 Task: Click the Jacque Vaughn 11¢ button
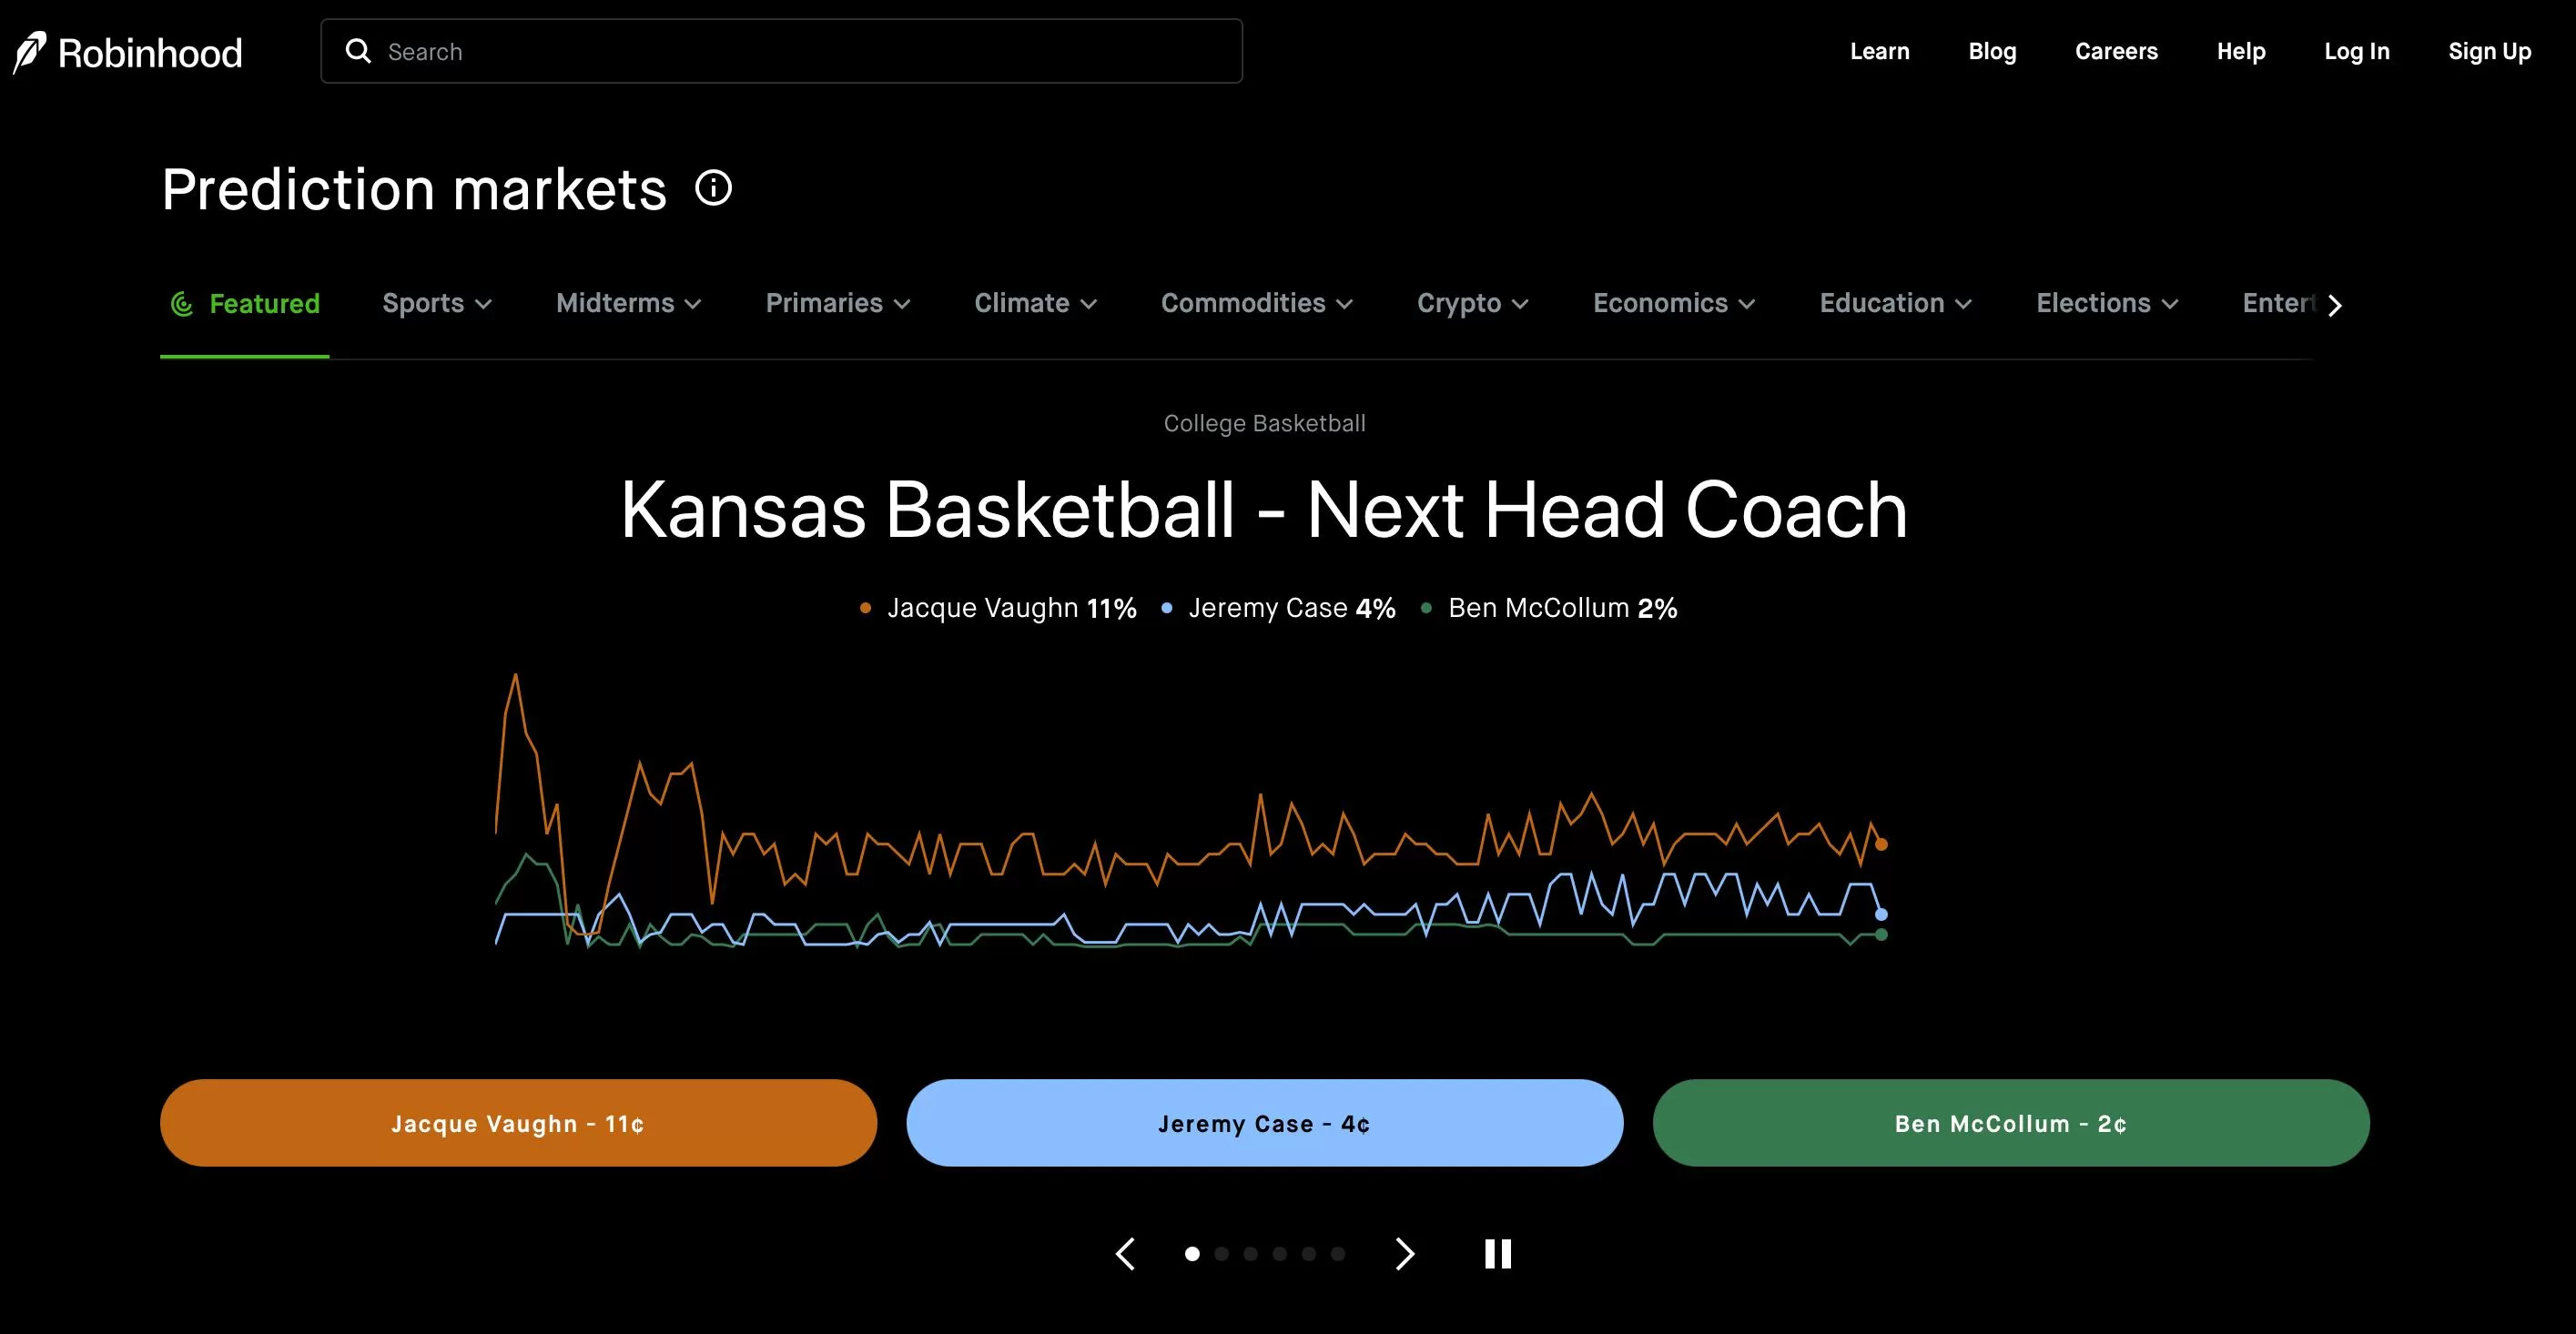coord(518,1123)
